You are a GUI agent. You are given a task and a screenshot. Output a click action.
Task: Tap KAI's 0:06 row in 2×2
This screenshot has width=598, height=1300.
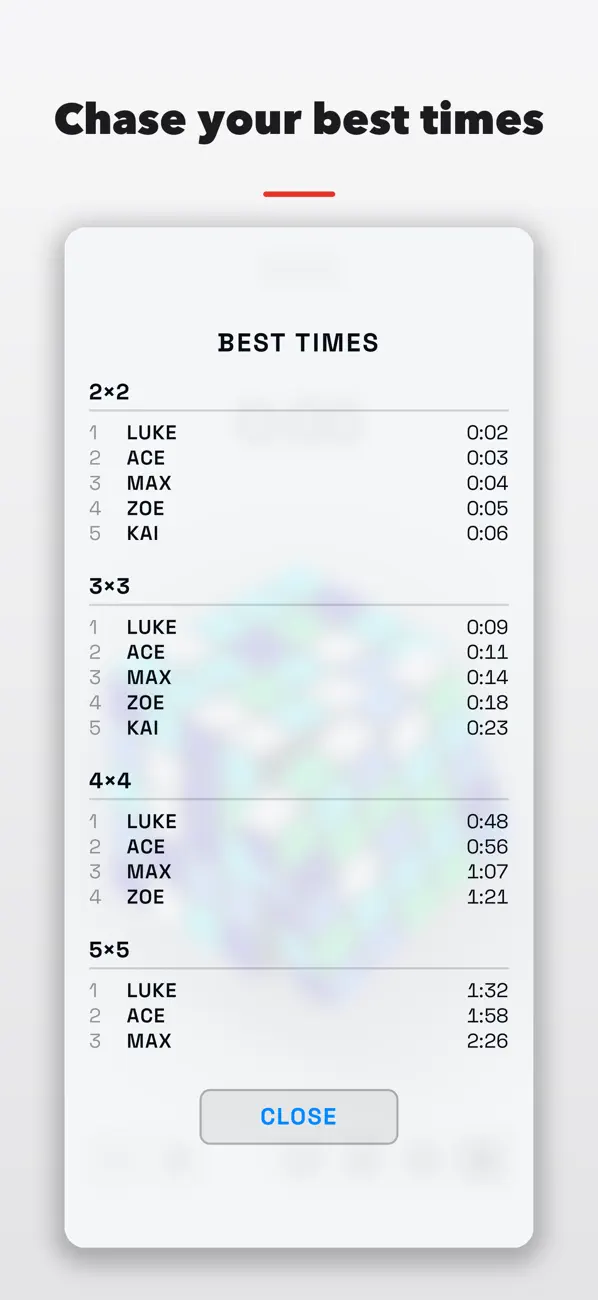299,533
